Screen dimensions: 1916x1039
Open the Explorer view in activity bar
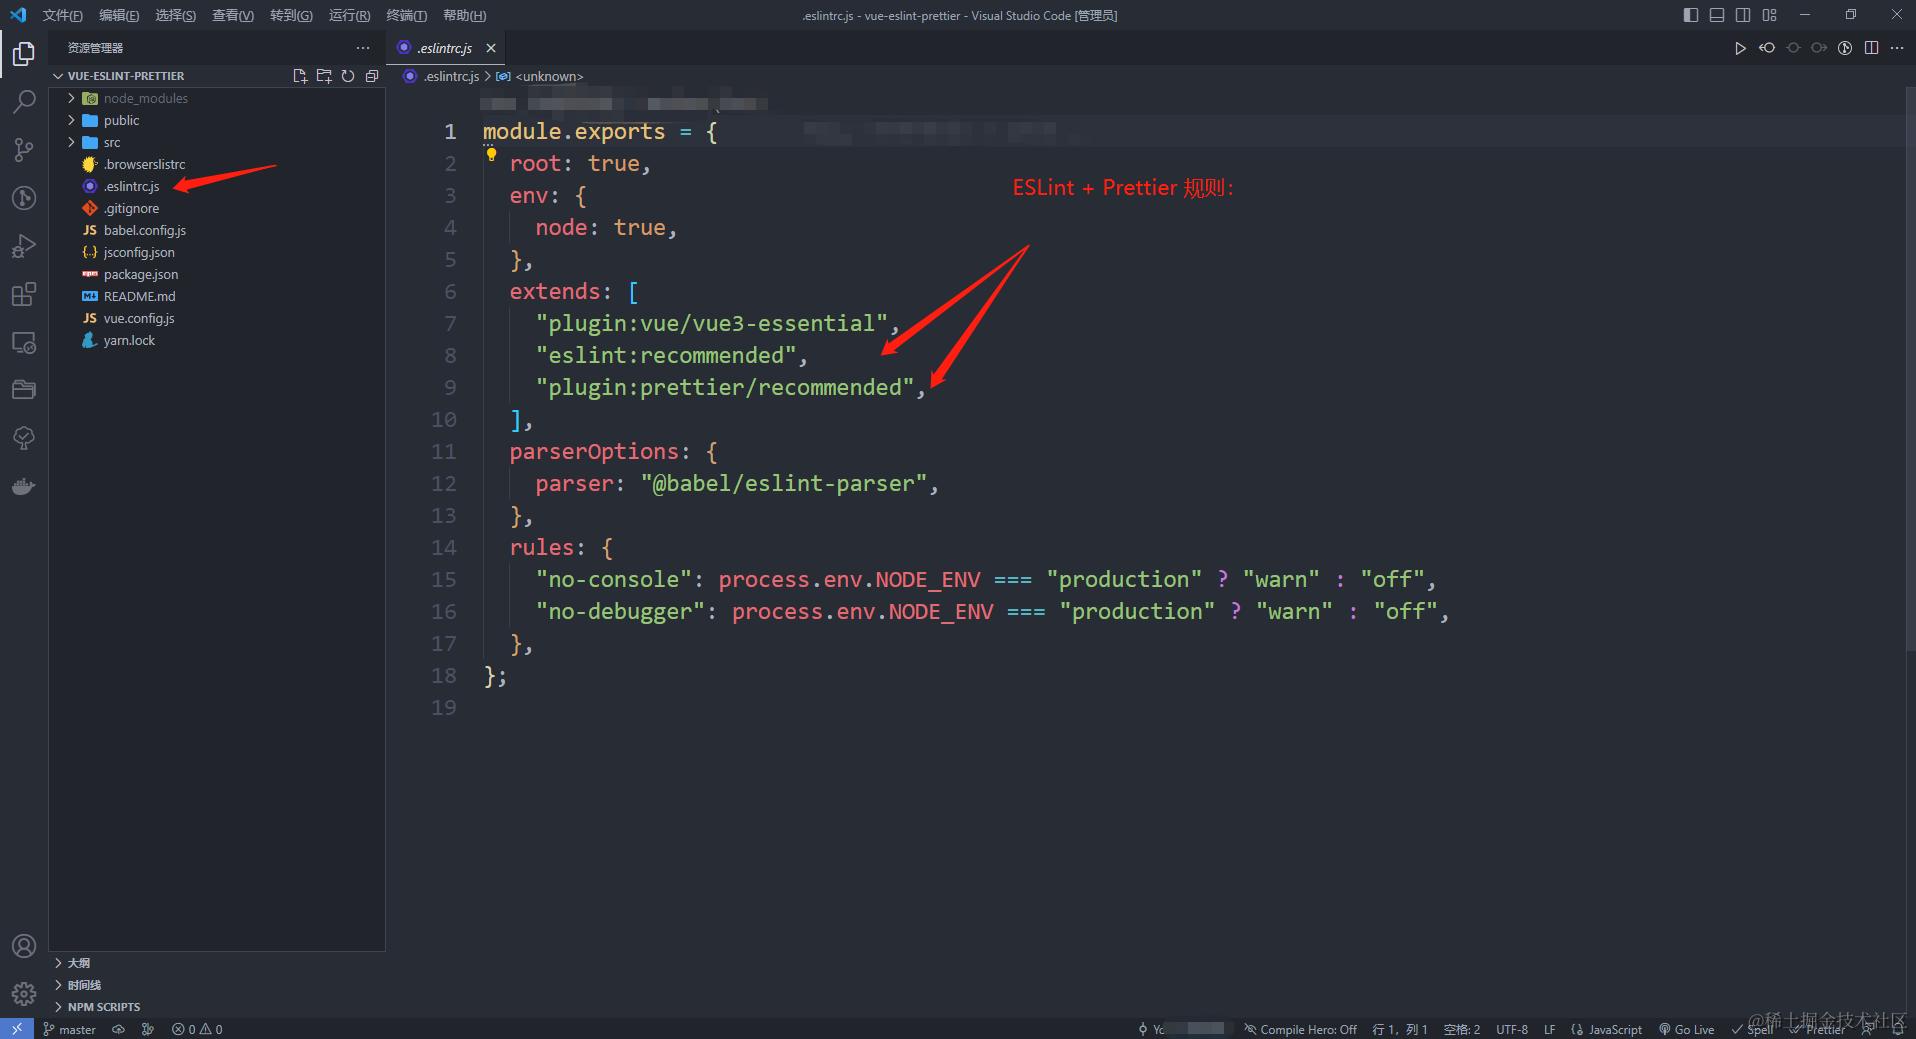pyautogui.click(x=24, y=53)
